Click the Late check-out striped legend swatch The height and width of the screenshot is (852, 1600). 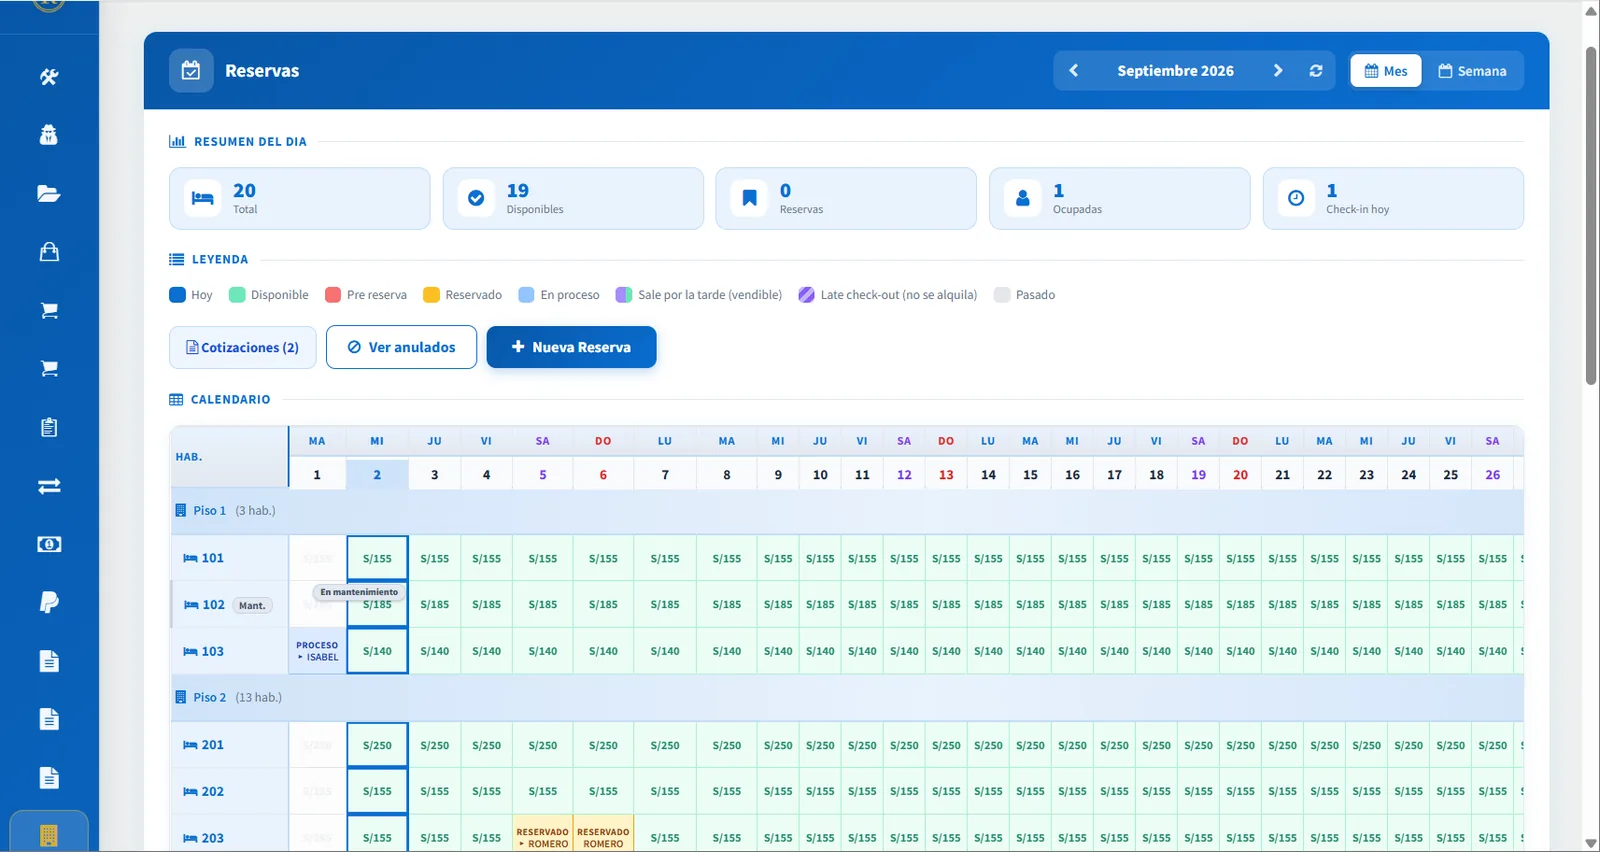806,295
